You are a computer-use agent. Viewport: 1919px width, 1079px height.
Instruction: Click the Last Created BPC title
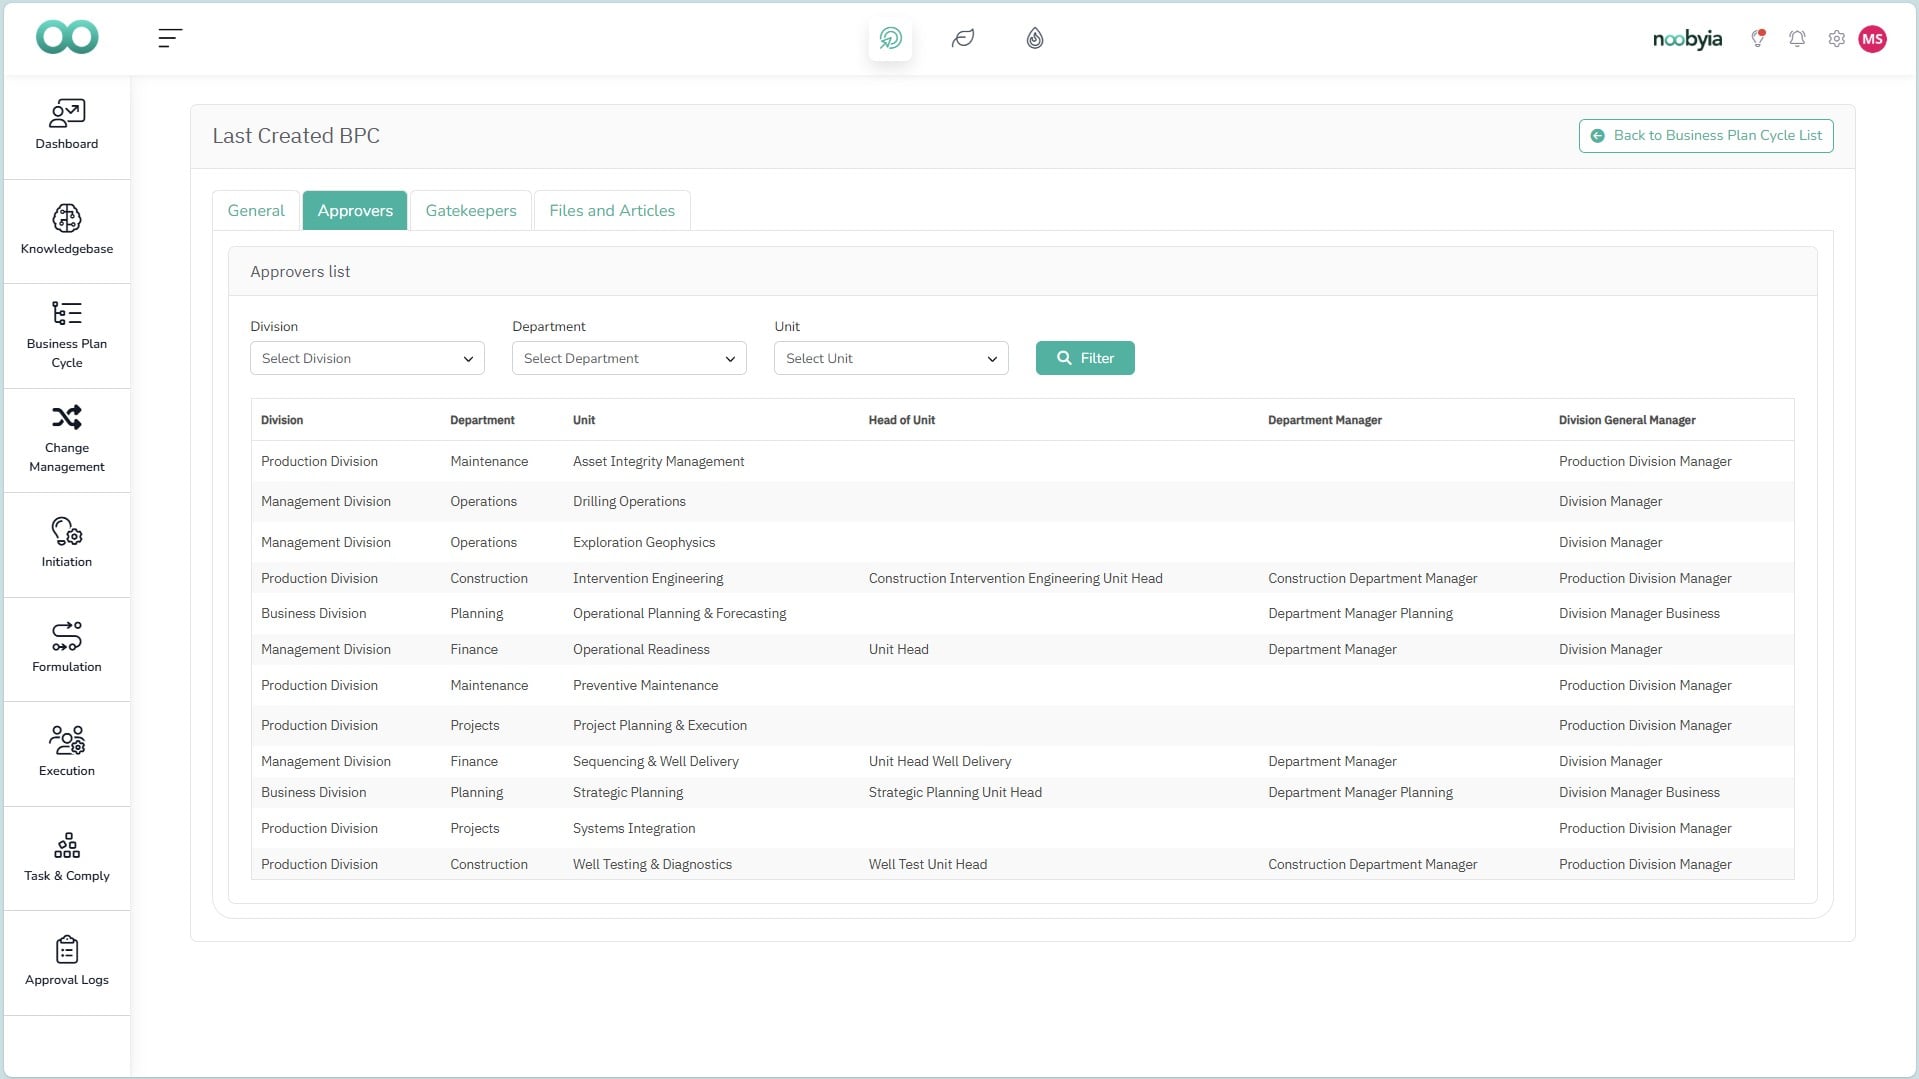(296, 136)
